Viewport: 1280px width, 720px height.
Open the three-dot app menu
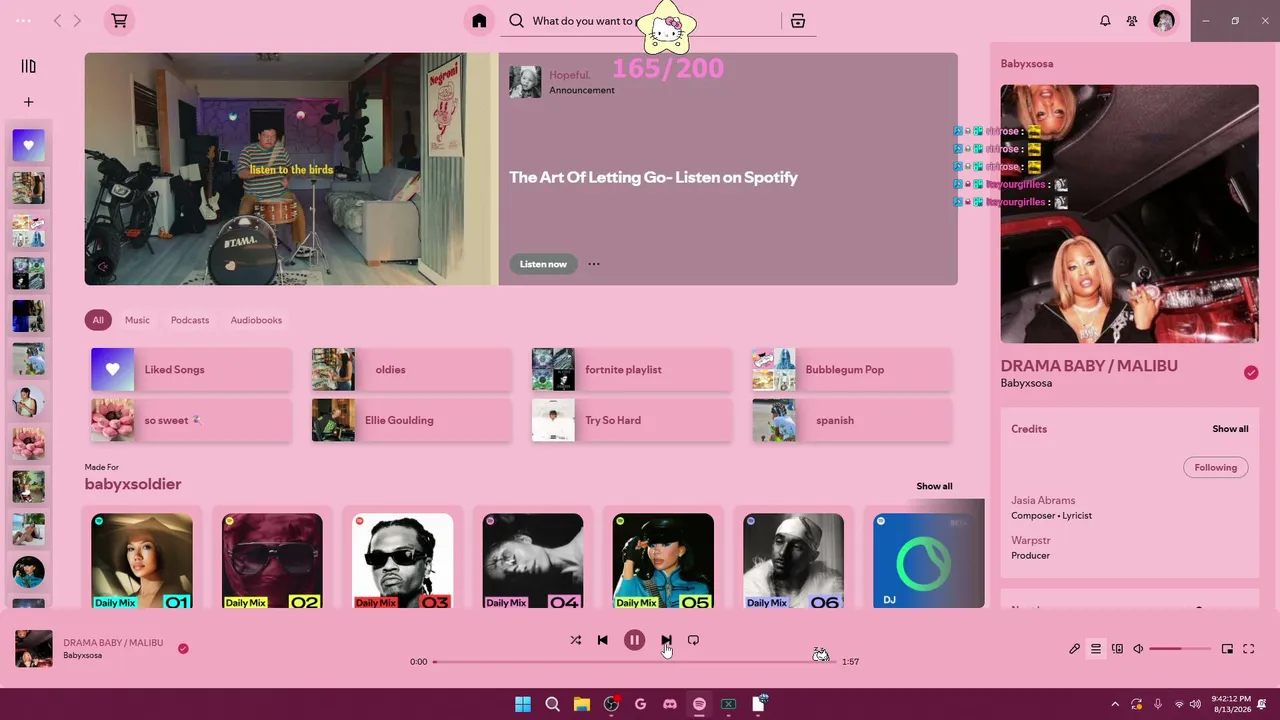[24, 21]
